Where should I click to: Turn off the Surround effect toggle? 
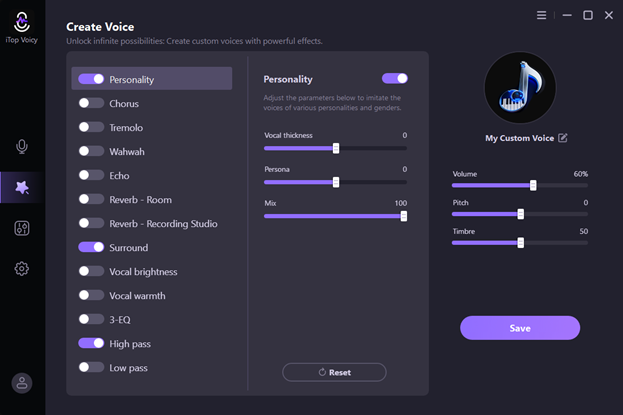[x=91, y=247]
